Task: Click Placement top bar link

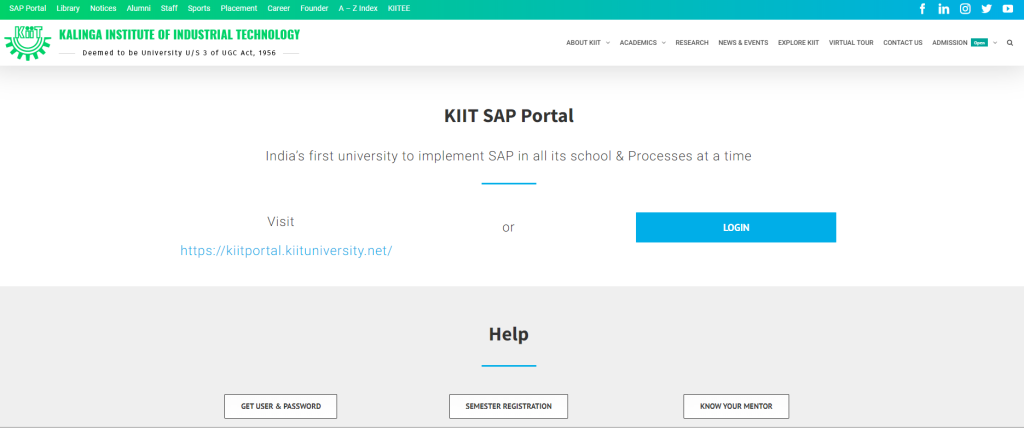Action: 239,8
